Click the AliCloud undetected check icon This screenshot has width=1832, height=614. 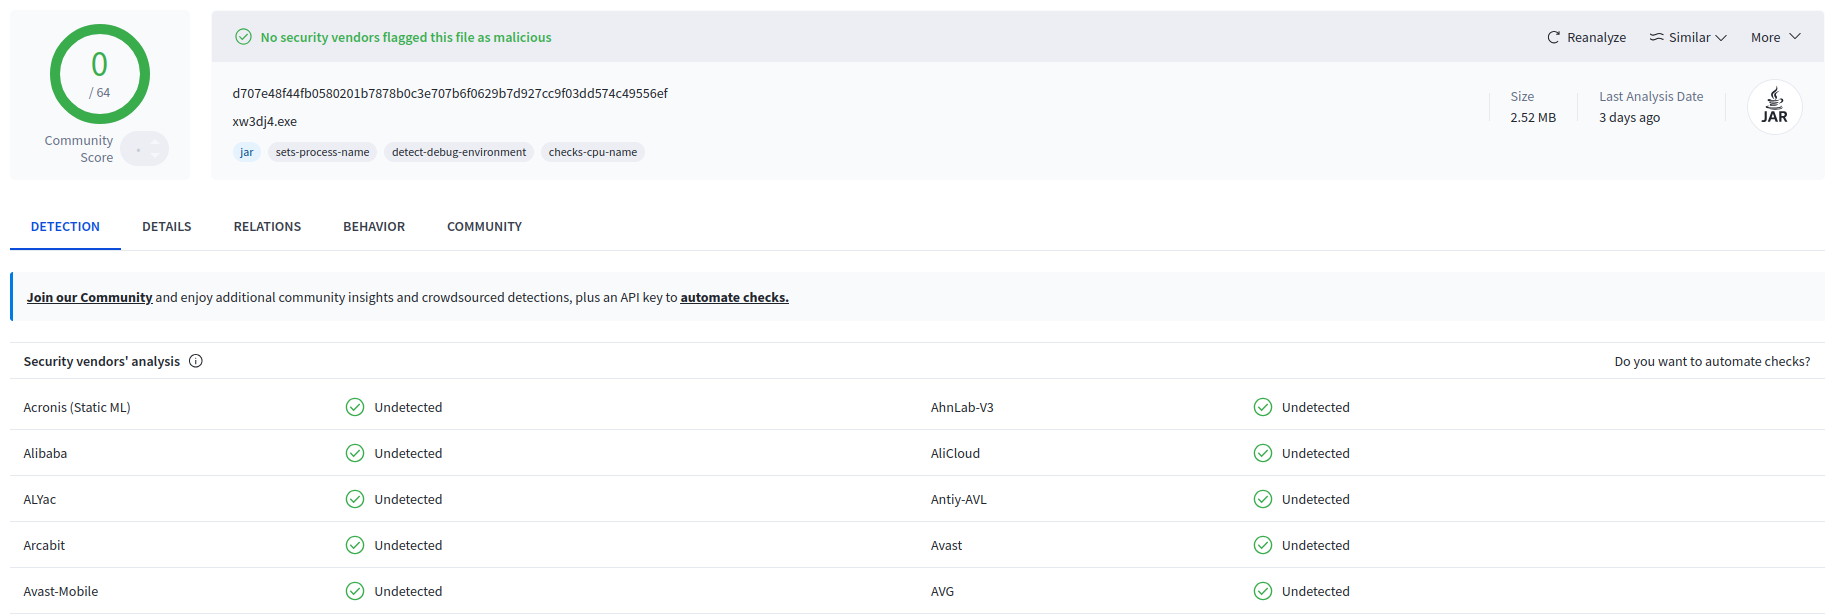tap(1263, 453)
